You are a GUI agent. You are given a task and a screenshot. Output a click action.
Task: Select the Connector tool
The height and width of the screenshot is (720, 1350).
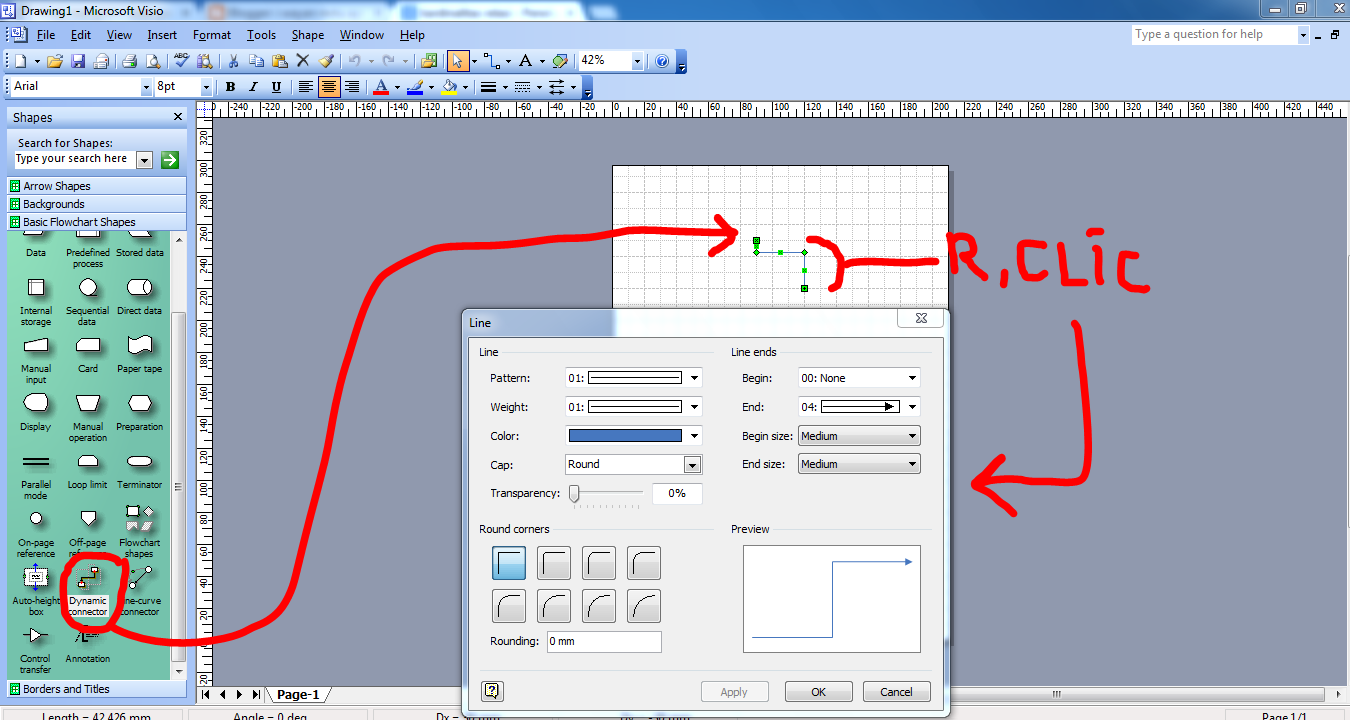490,61
